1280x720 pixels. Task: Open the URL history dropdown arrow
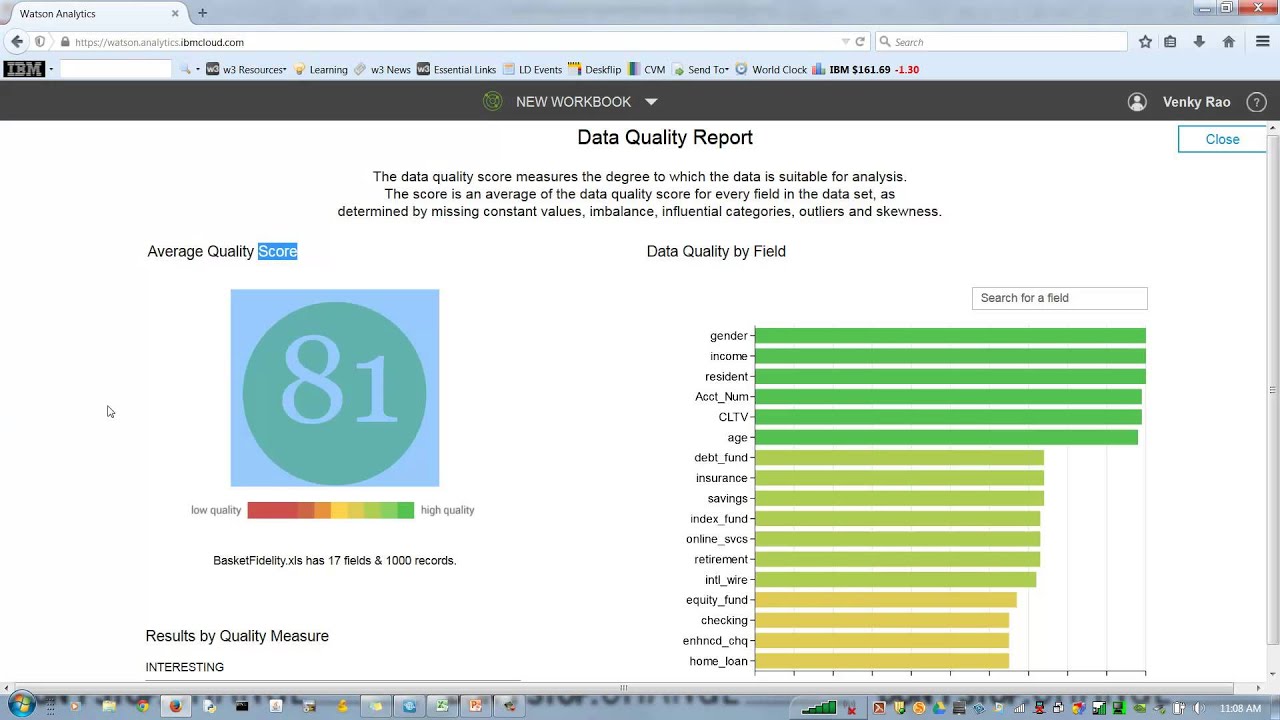(845, 42)
